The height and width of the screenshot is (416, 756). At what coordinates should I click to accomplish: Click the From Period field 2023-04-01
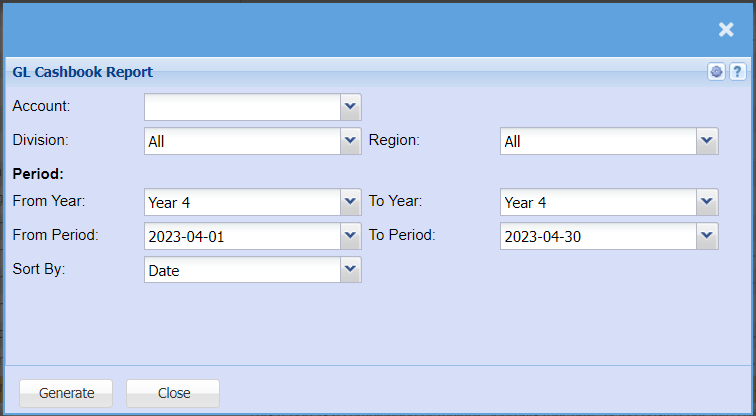click(242, 236)
